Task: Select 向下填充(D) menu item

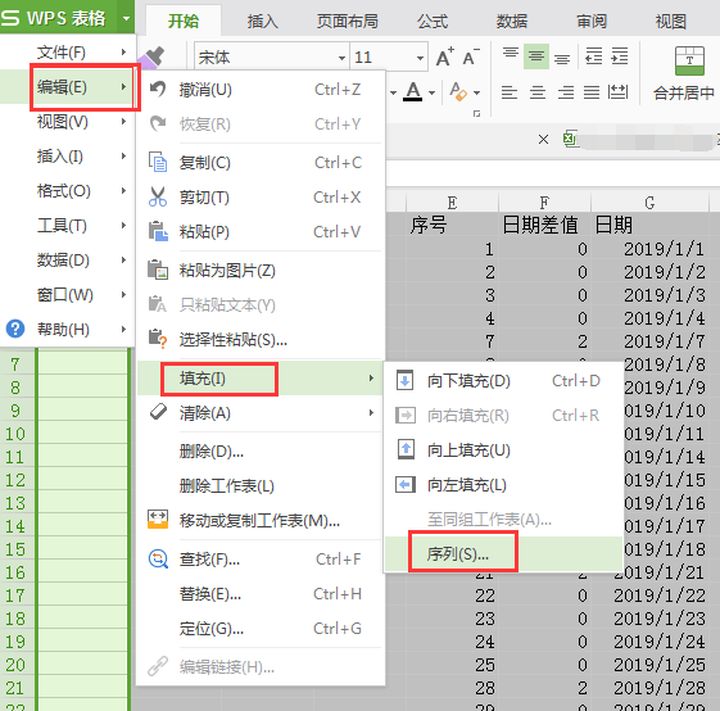Action: tap(503, 380)
